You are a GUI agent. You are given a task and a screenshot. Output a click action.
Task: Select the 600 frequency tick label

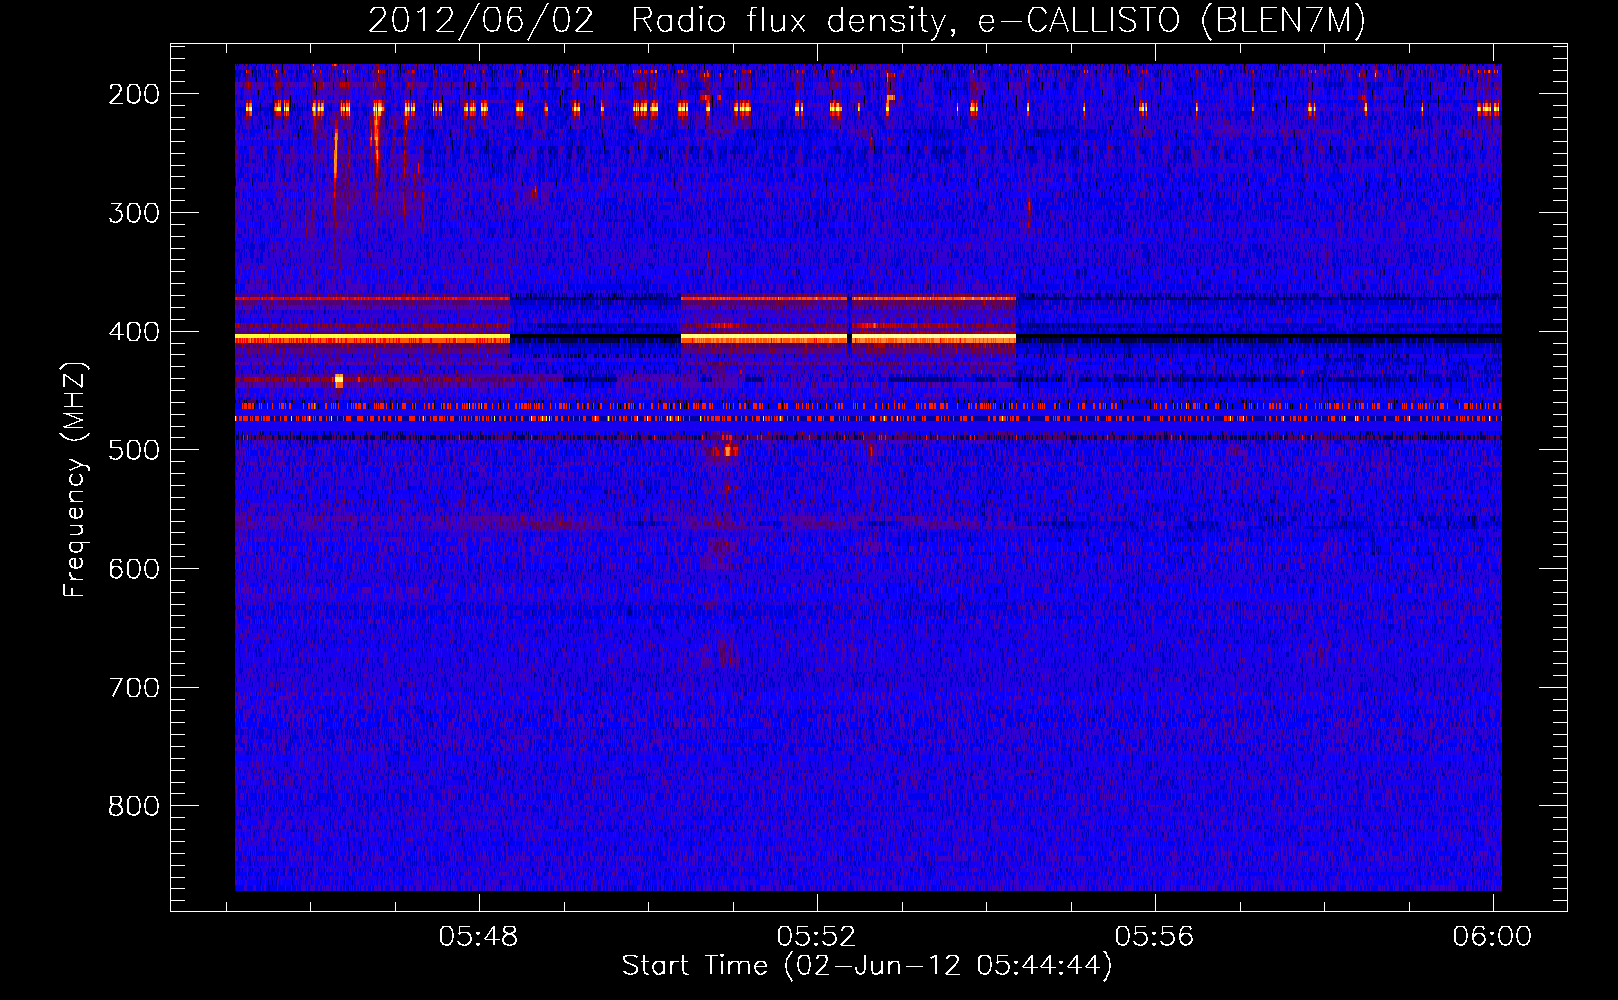pyautogui.click(x=134, y=569)
